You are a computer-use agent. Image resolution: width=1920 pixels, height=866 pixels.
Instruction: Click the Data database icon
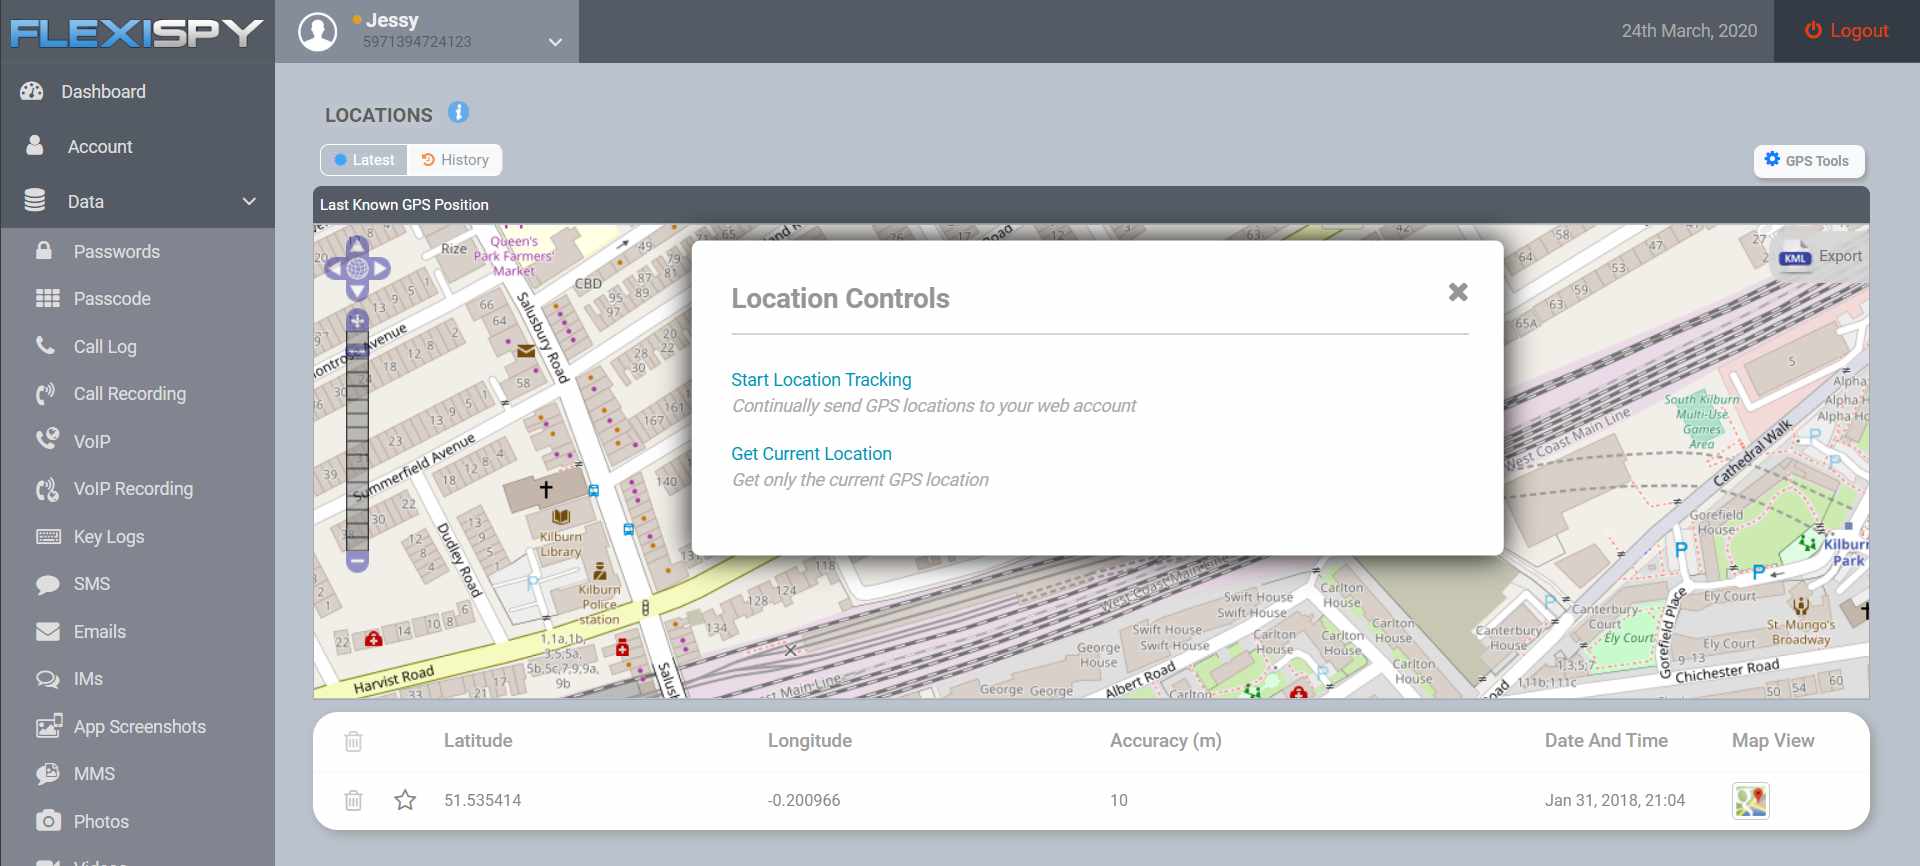pyautogui.click(x=35, y=201)
